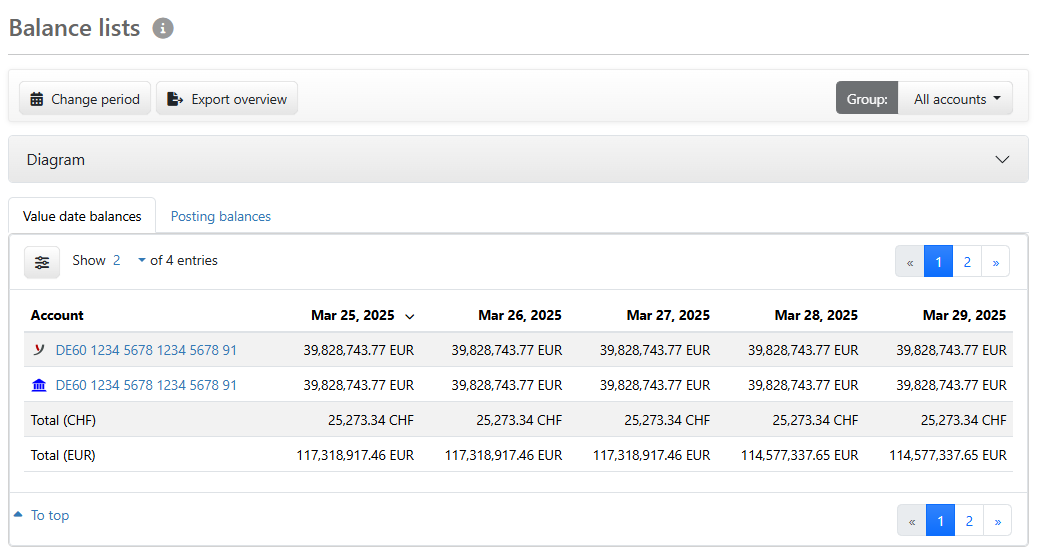This screenshot has width=1037, height=552.
Task: Open the All accounts group dropdown
Action: tap(955, 99)
